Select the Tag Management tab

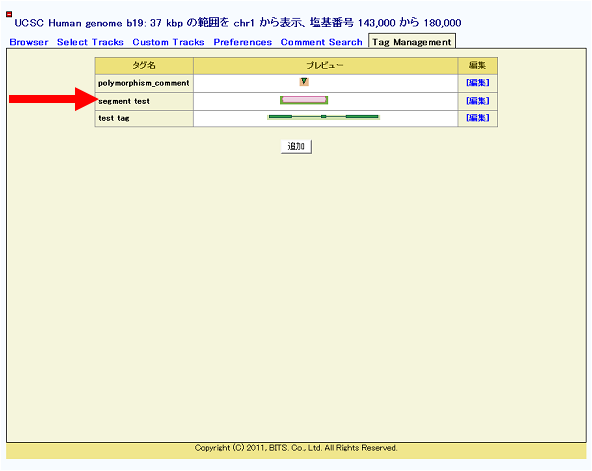[412, 42]
